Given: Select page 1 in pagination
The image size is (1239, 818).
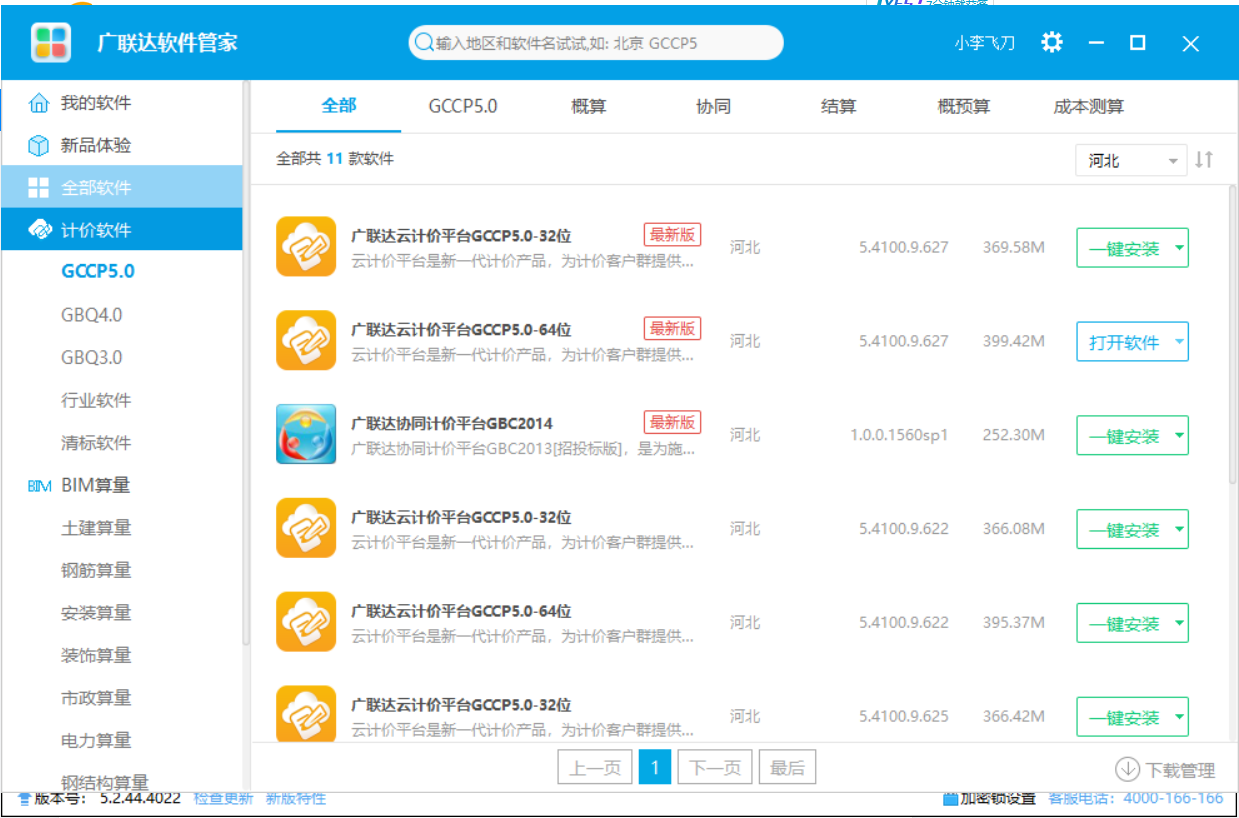Looking at the screenshot, I should (655, 768).
